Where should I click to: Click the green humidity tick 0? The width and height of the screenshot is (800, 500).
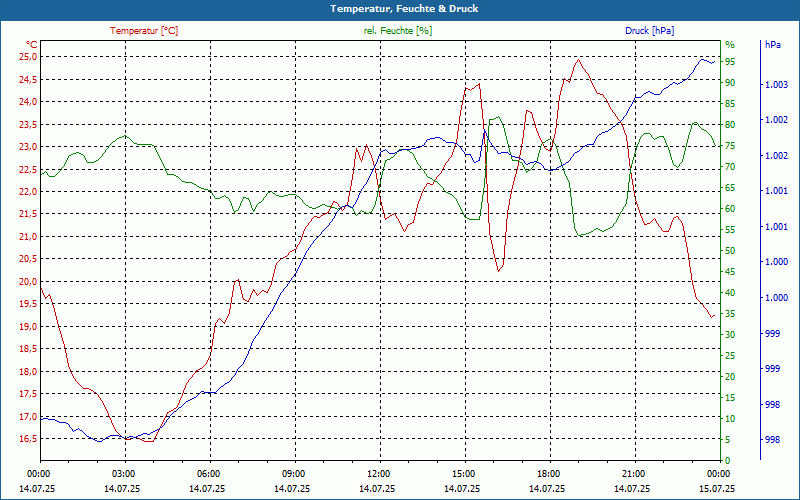(728, 460)
